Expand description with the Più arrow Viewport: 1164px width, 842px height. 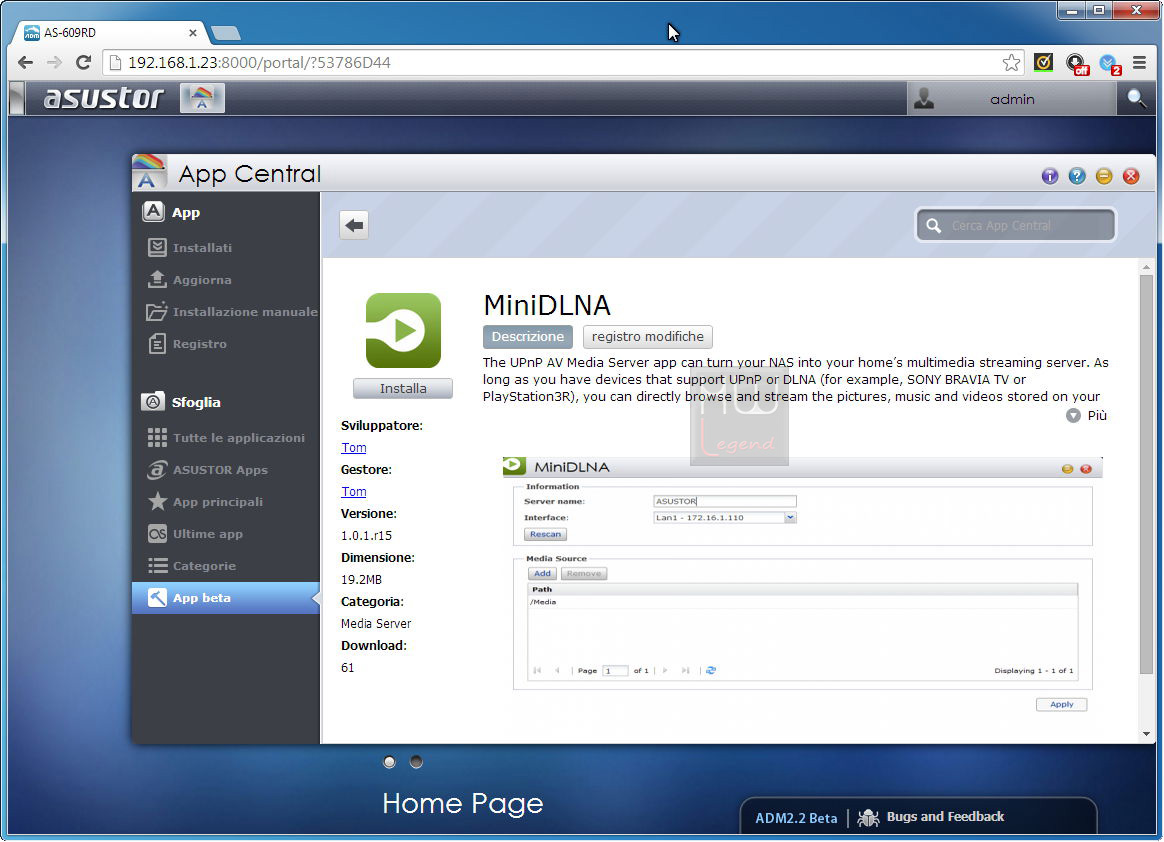[x=1073, y=416]
